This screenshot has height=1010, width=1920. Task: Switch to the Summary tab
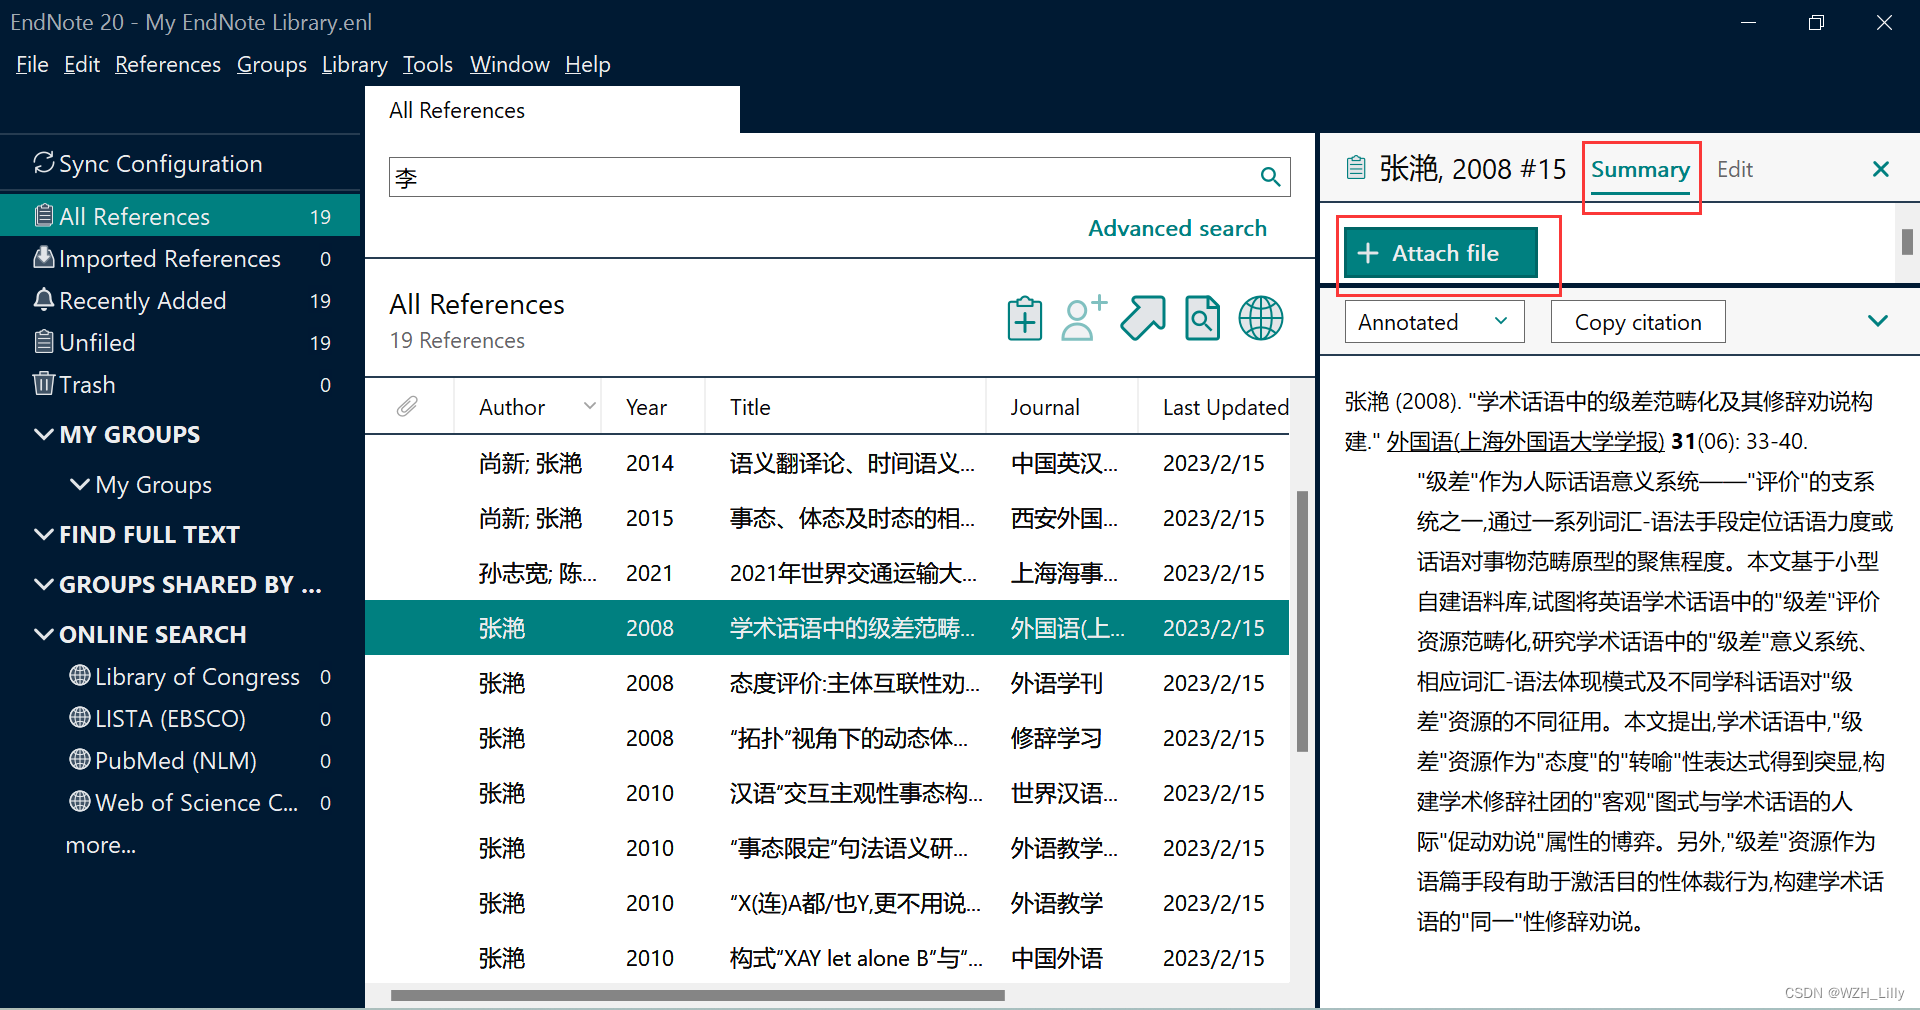pyautogui.click(x=1640, y=169)
